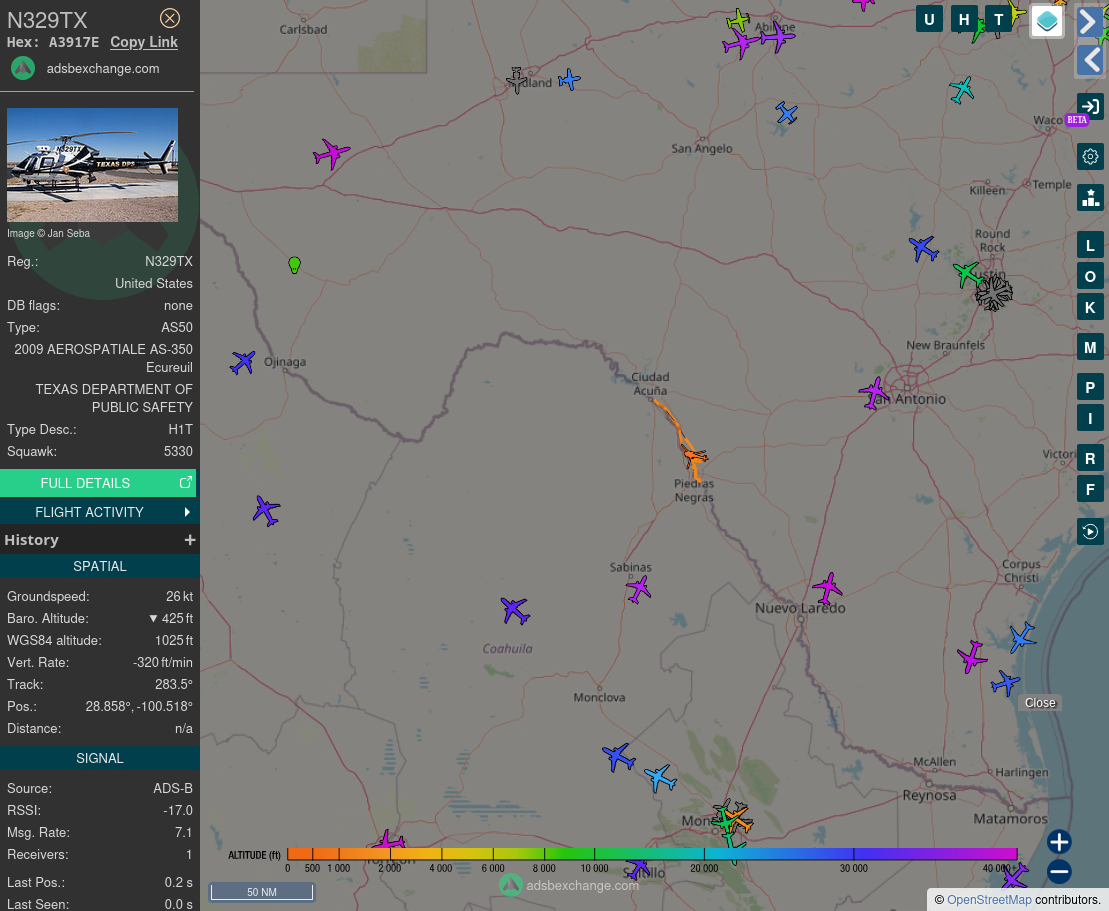Select the blue airplane west of Round Rock

pyautogui.click(x=924, y=249)
